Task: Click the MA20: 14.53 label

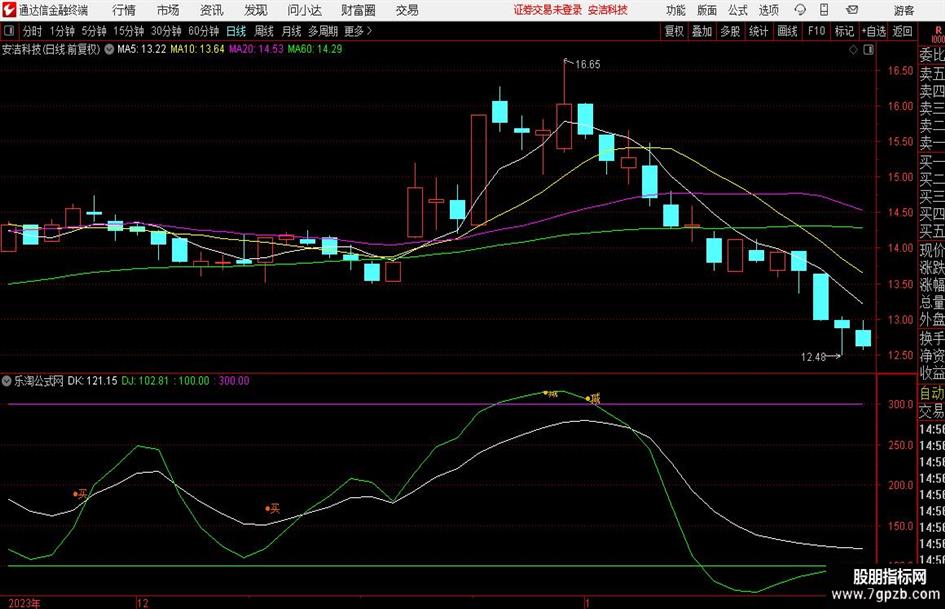Action: [256, 49]
